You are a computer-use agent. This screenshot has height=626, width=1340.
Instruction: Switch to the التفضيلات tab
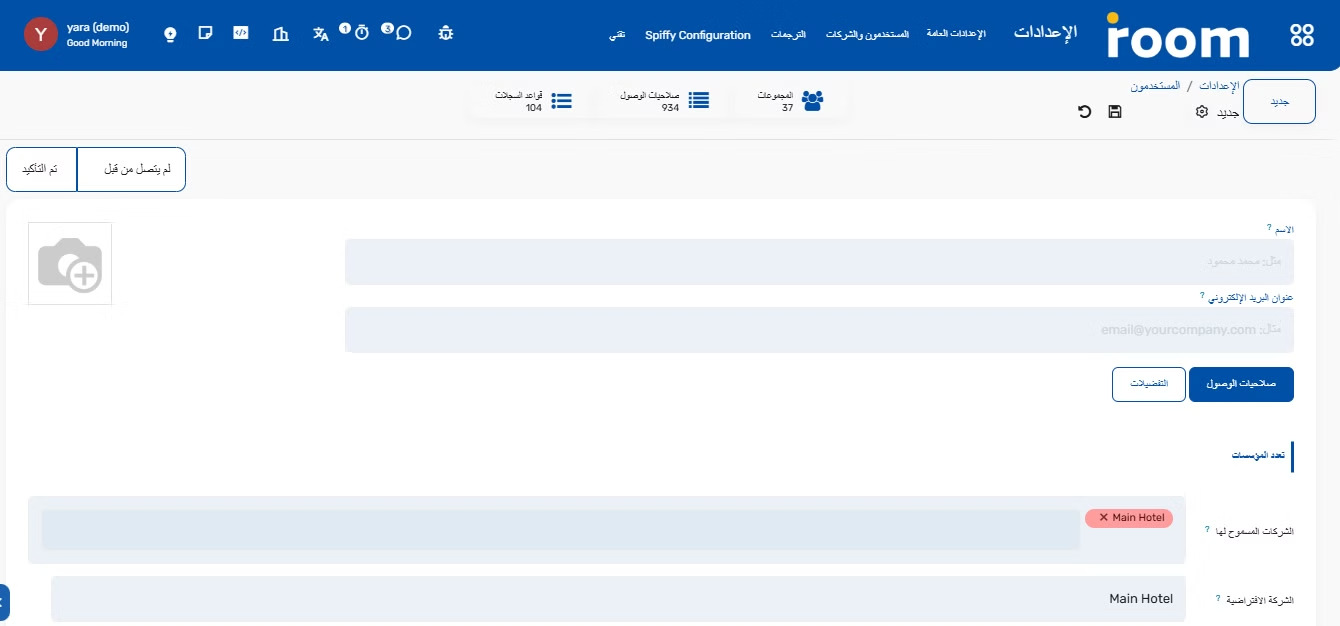[x=1148, y=384]
